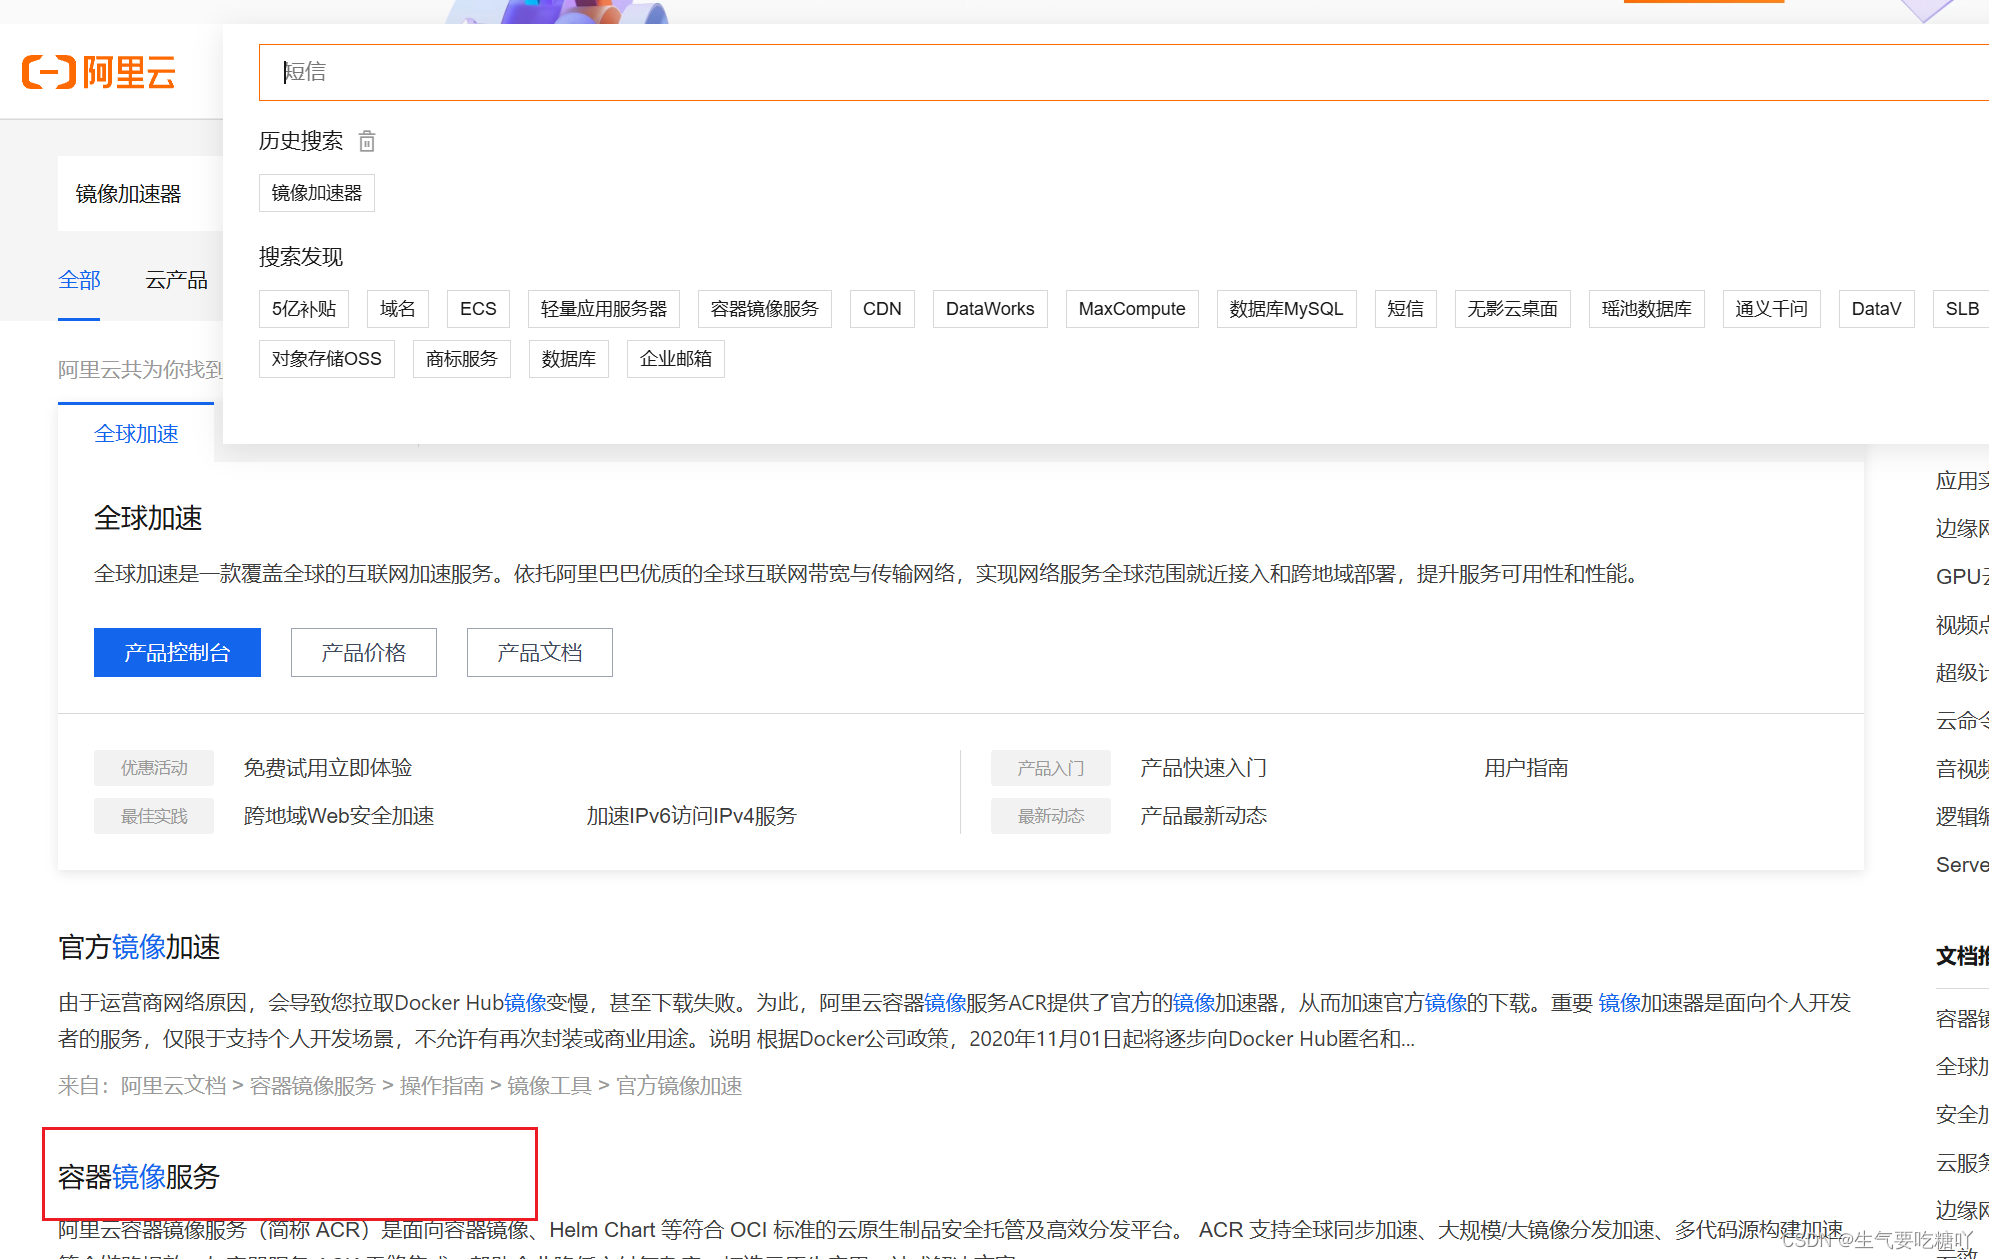Screen dimensions: 1989x1259
Task: Open the 产品快速入门 link
Action: (x=1204, y=768)
